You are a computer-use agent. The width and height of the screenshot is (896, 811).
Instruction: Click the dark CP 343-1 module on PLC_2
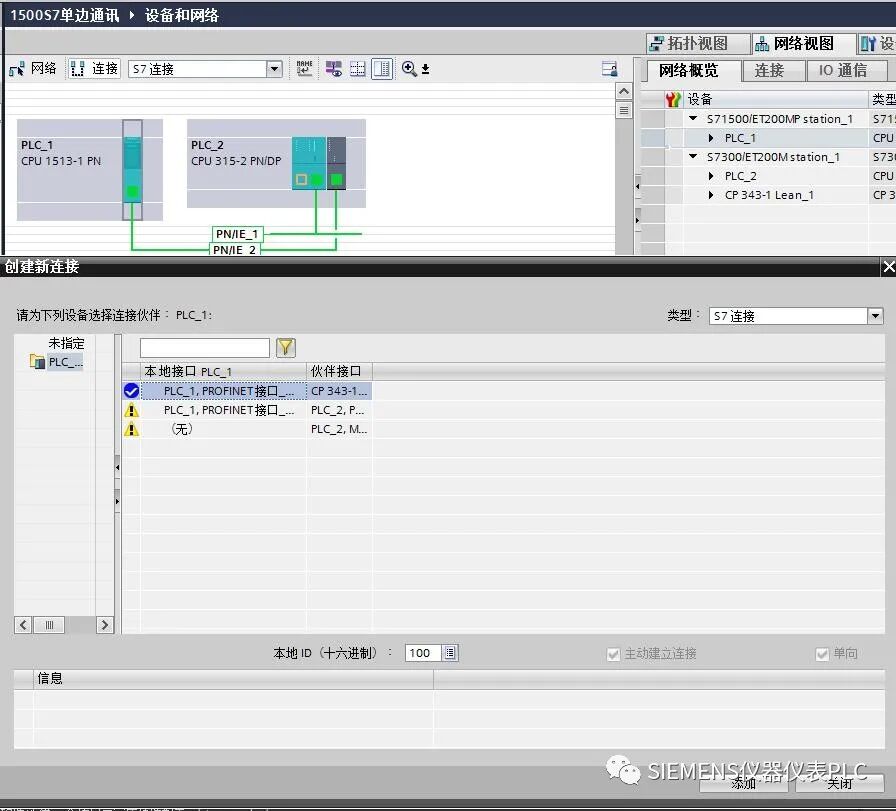pos(337,163)
